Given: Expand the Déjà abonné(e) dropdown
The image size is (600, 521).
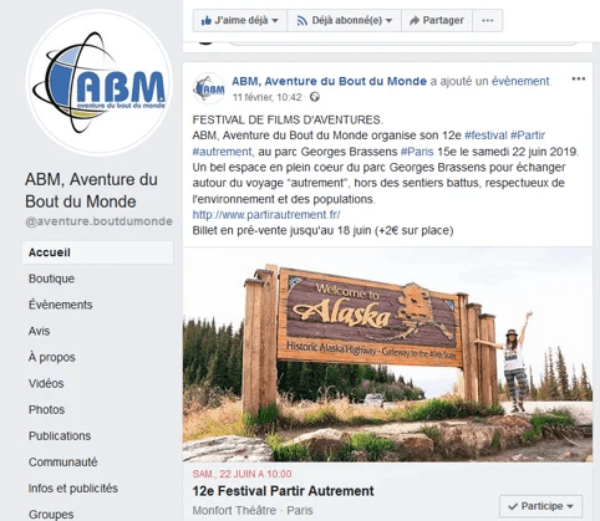Looking at the screenshot, I should point(344,20).
